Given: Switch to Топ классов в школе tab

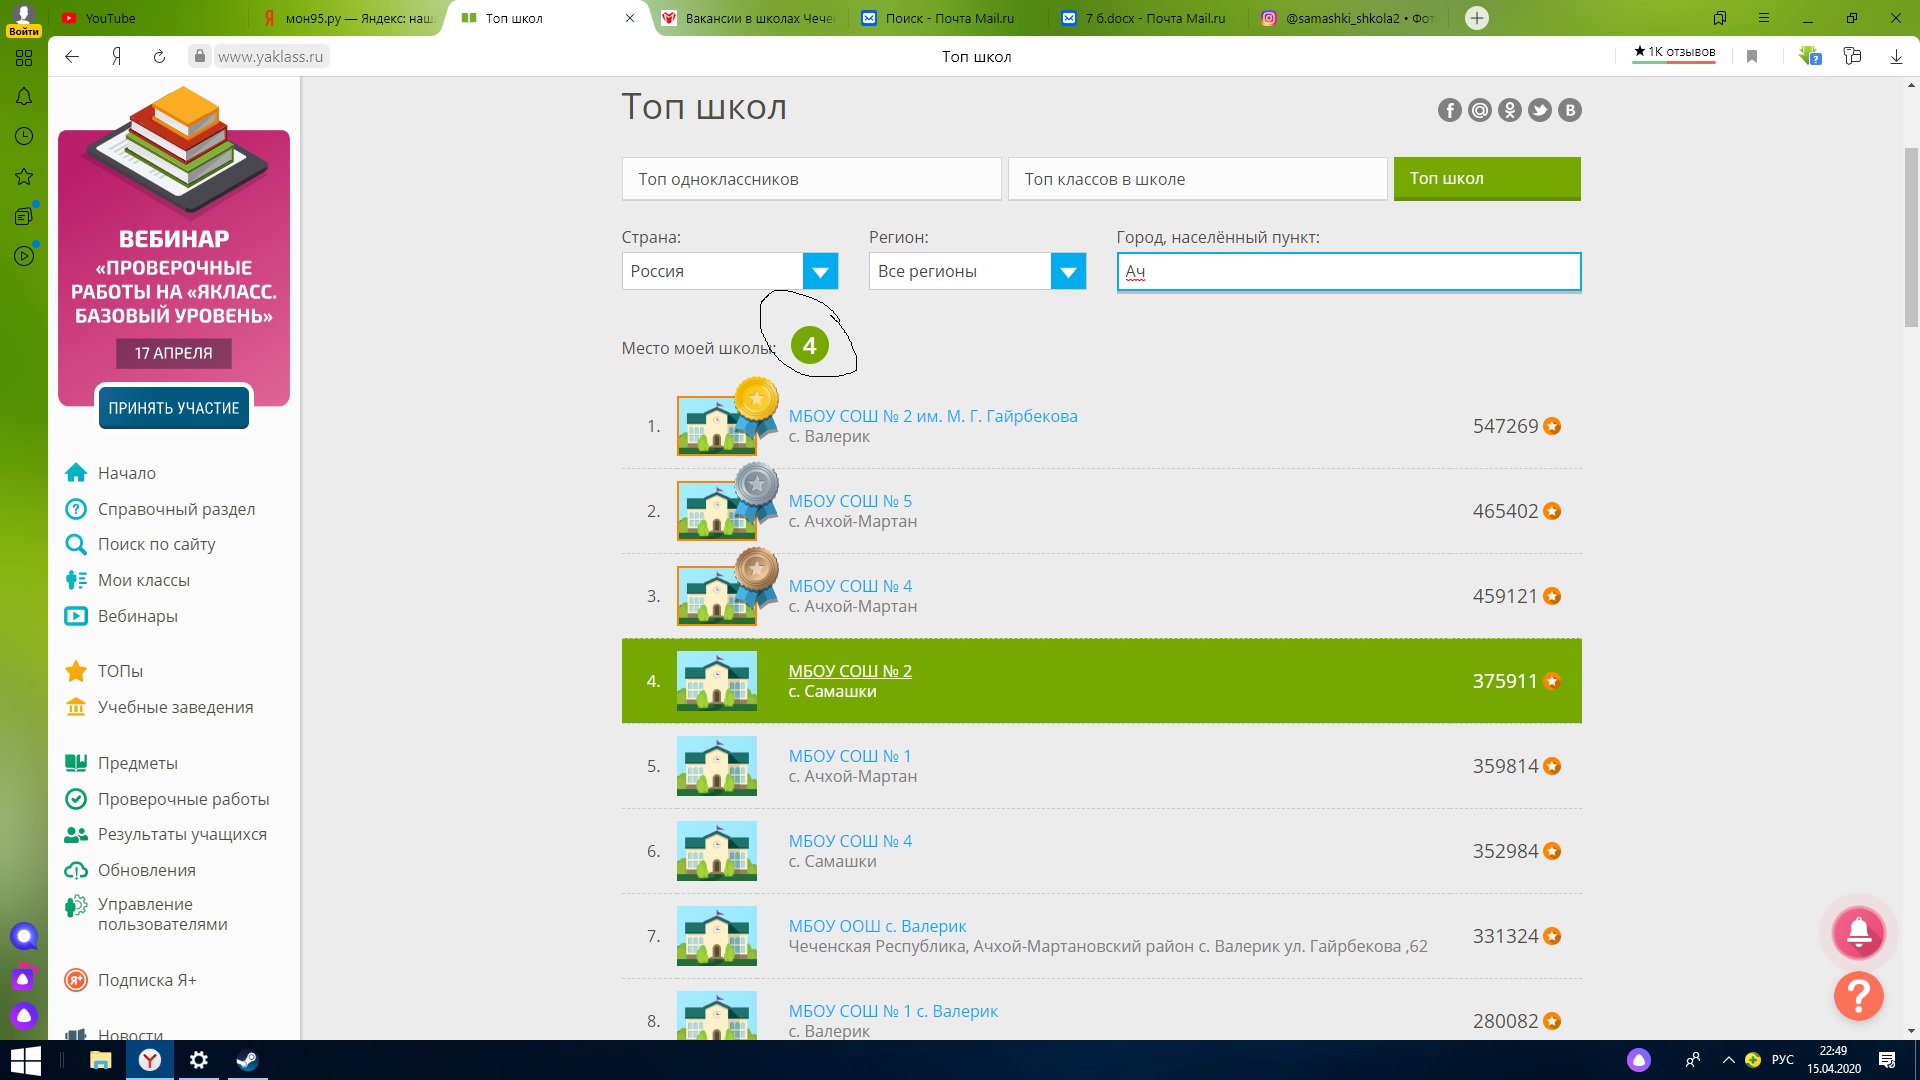Looking at the screenshot, I should pyautogui.click(x=1197, y=179).
